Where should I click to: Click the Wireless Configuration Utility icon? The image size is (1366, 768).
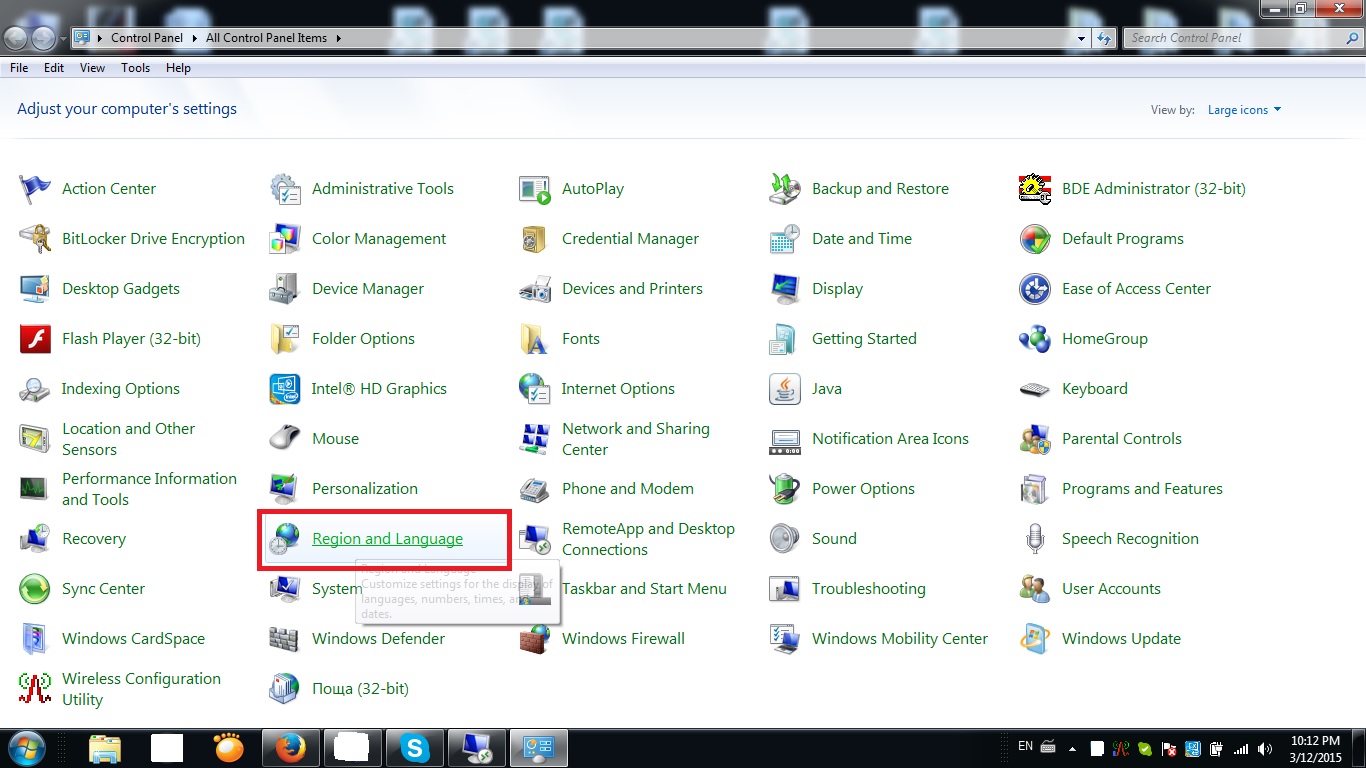tap(35, 688)
